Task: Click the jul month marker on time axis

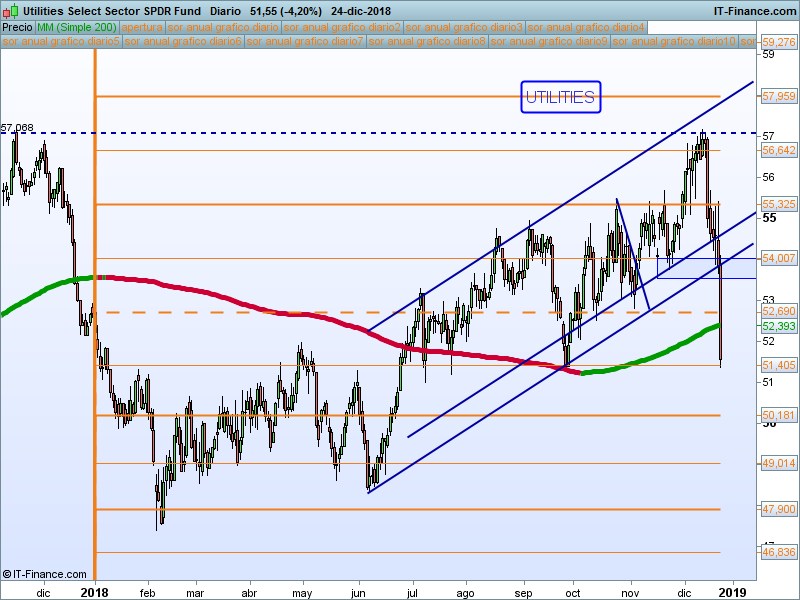Action: [412, 593]
